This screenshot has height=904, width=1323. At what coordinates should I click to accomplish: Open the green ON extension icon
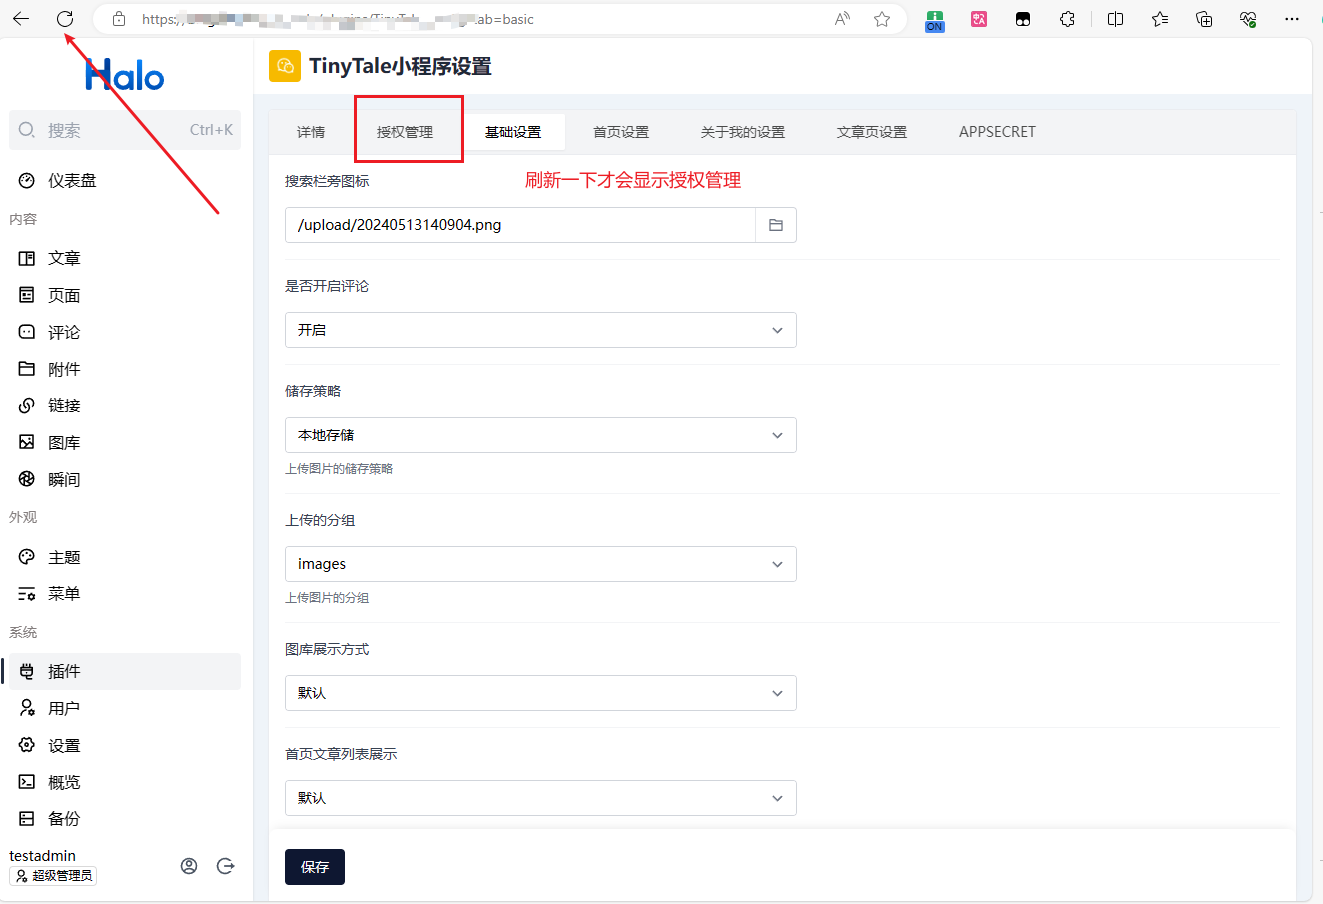tap(935, 20)
